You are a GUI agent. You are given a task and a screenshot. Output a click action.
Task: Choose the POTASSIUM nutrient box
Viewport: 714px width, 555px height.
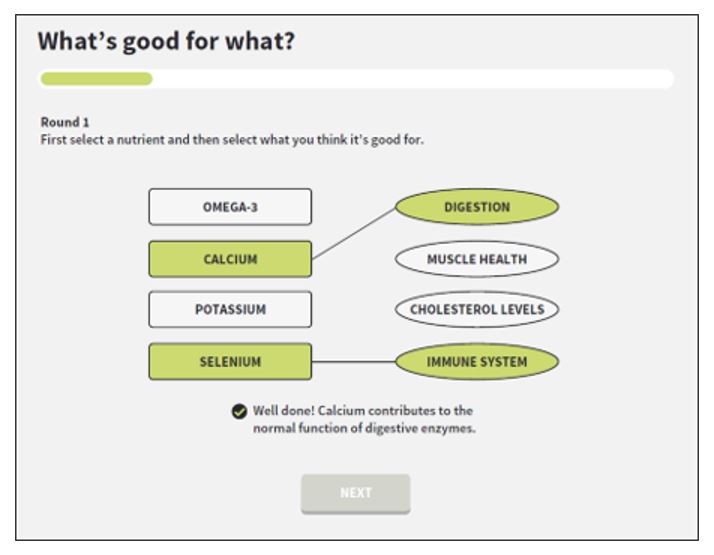(230, 309)
